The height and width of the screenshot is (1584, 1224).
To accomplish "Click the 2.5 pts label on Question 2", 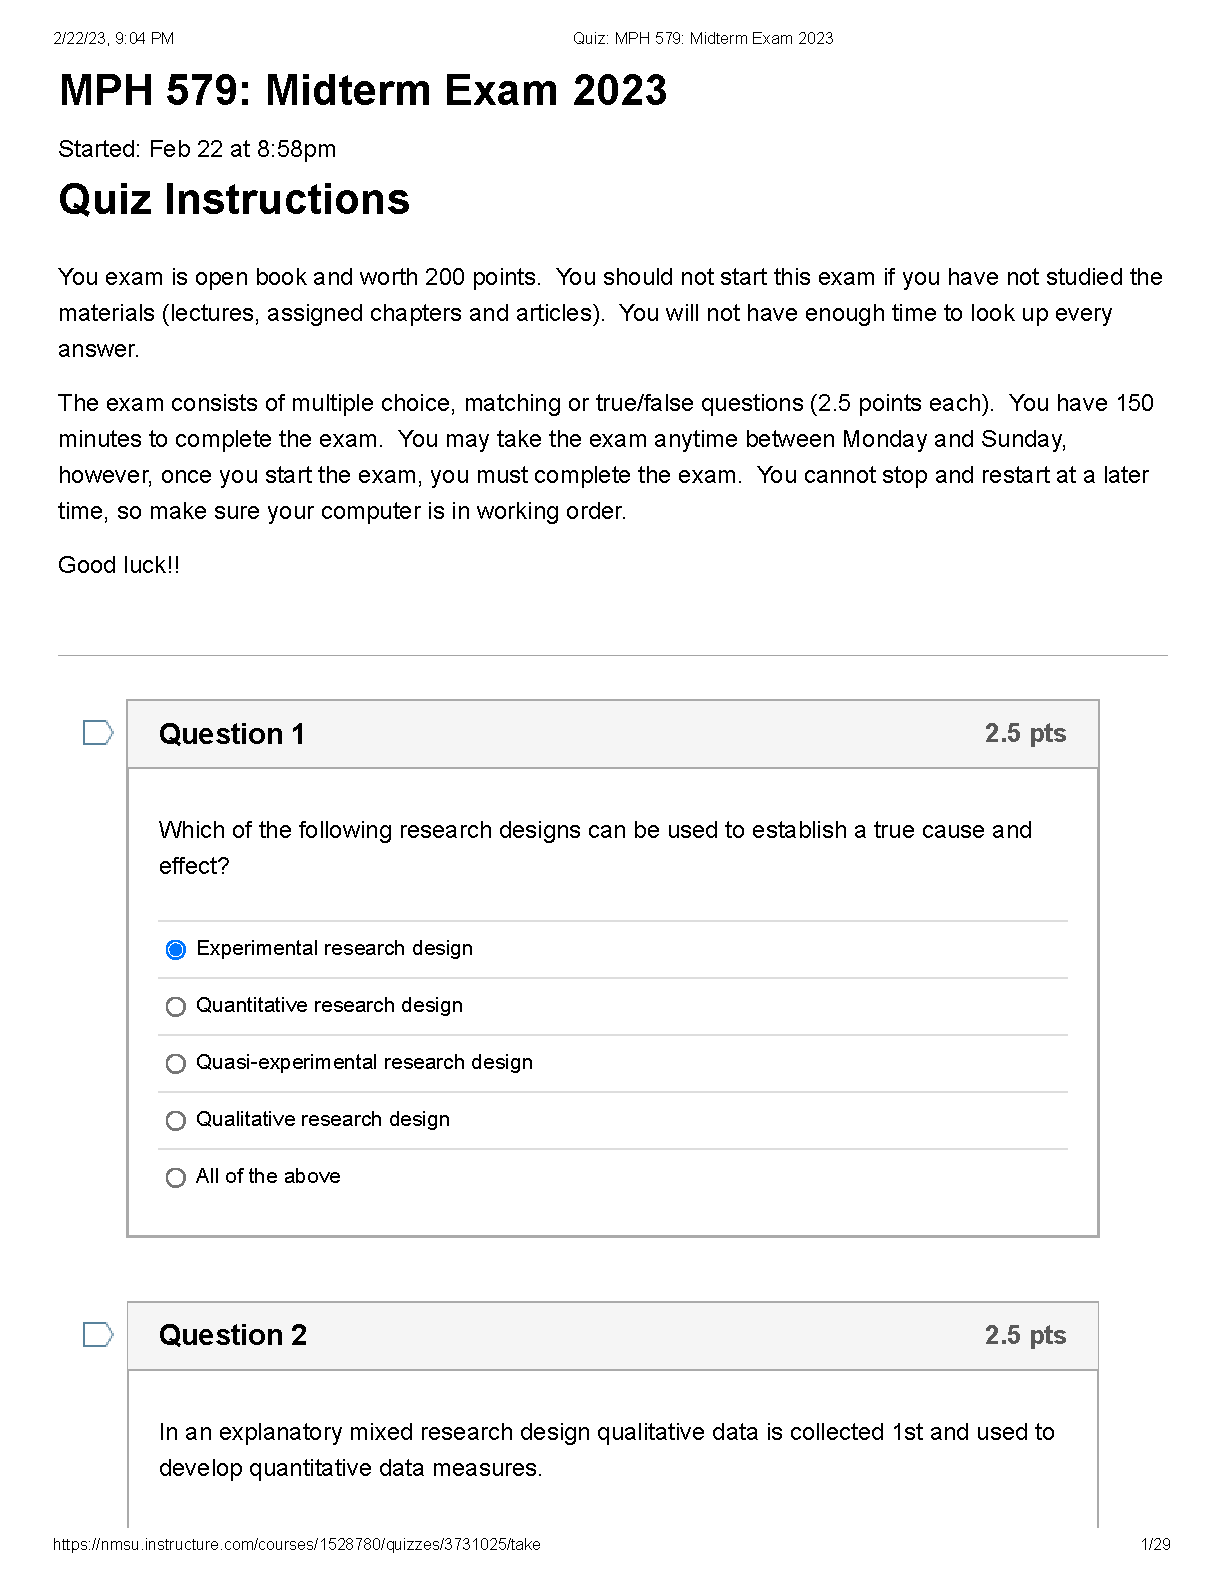I will 1025,1335.
